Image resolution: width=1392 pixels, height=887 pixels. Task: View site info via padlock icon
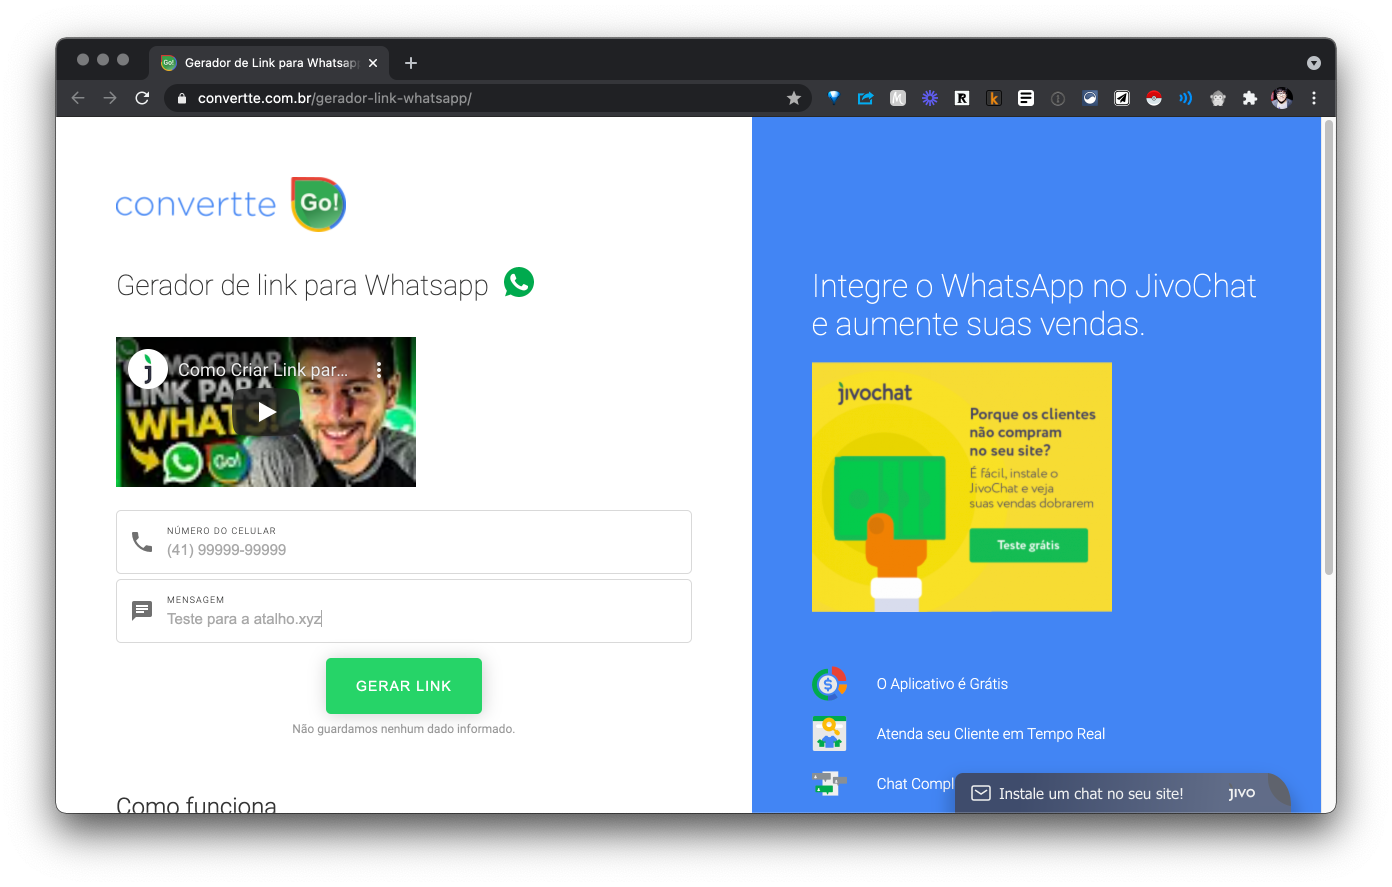coord(182,98)
